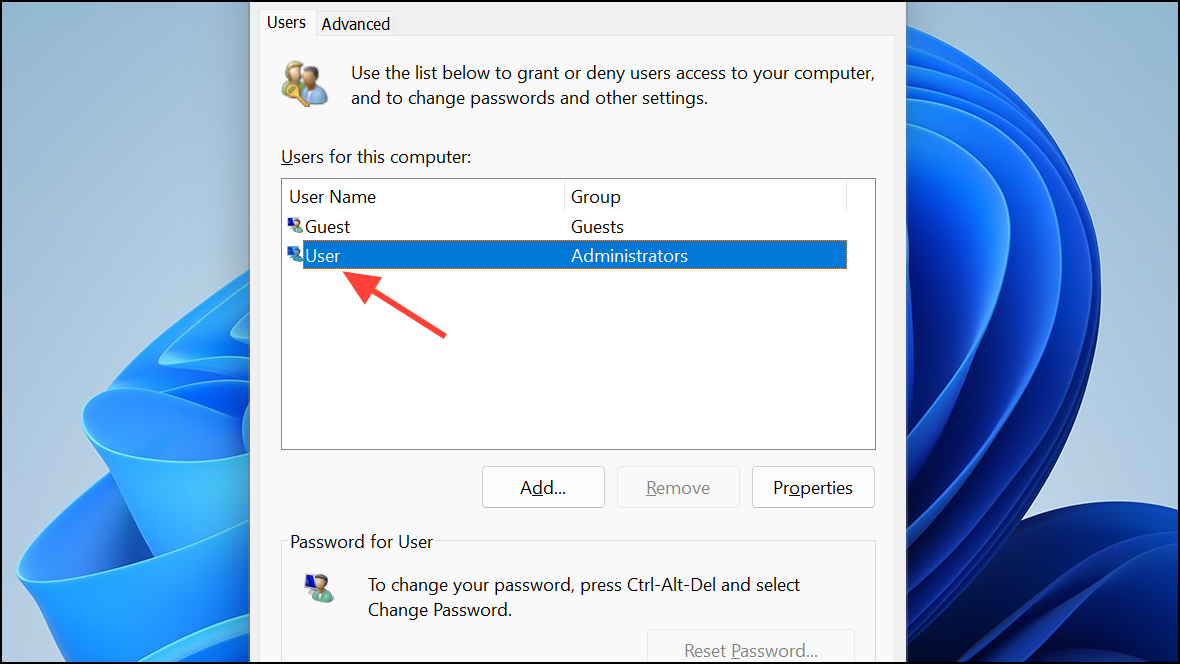The width and height of the screenshot is (1180, 664).
Task: Select the Users tab
Action: (287, 22)
